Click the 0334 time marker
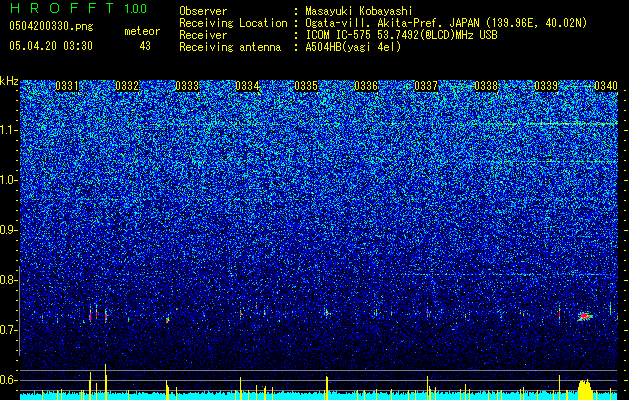This screenshot has height=400, width=629. coord(247,86)
